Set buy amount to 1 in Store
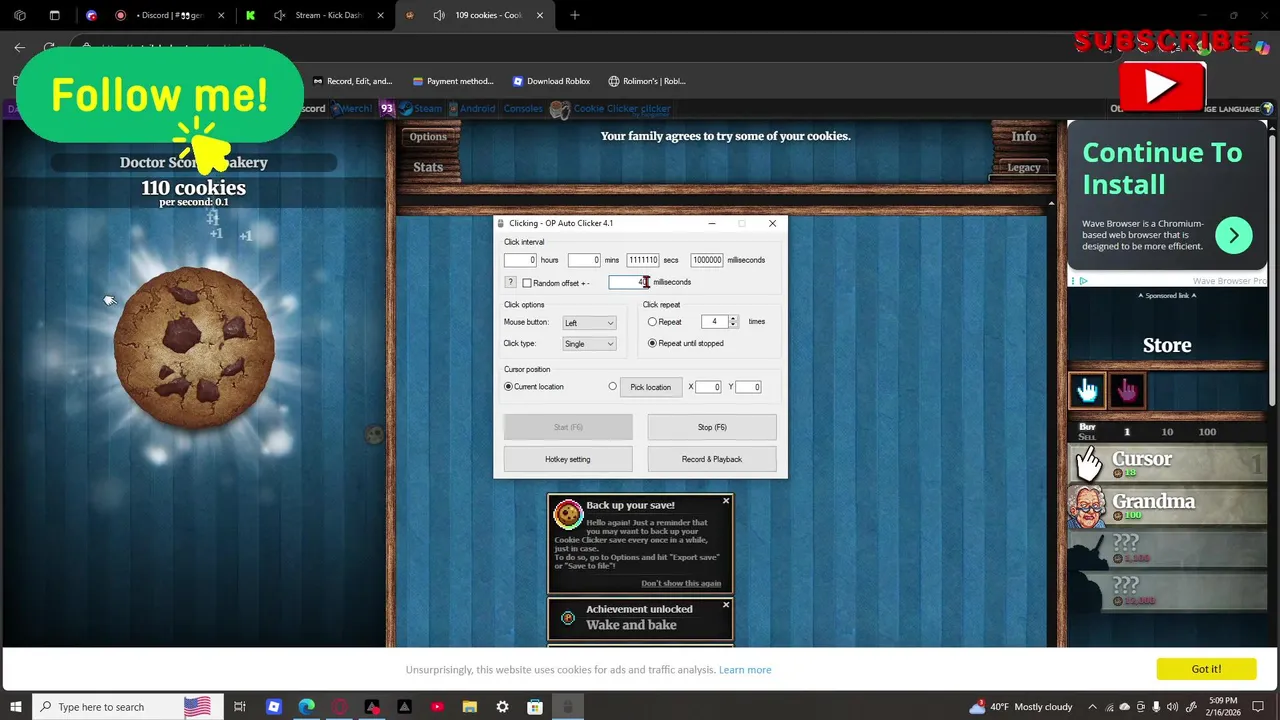 [1127, 432]
